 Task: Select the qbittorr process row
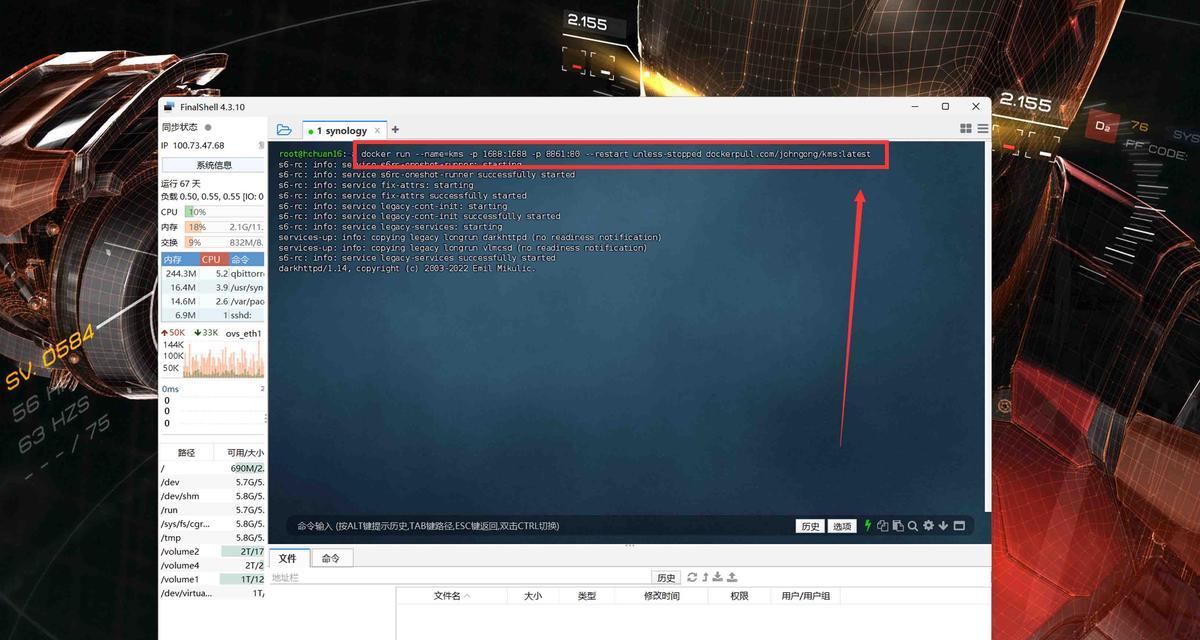click(x=213, y=273)
